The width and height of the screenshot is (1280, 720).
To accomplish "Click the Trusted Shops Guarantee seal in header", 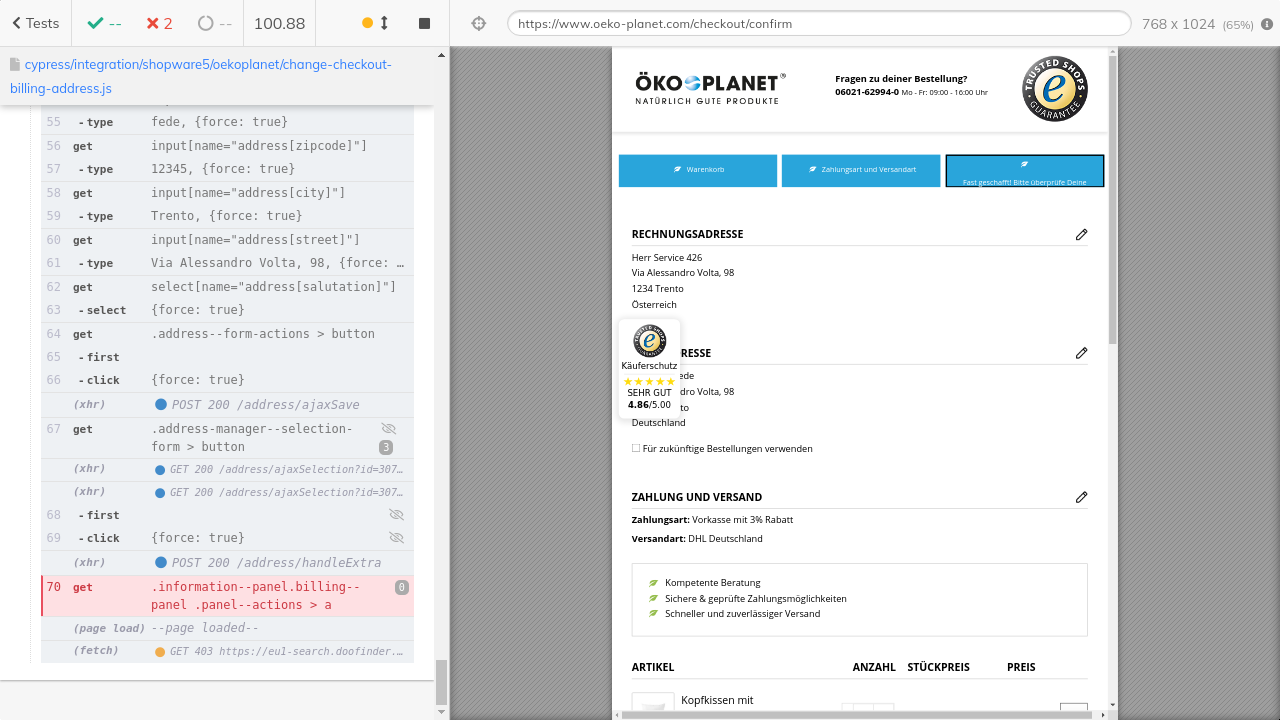I will pyautogui.click(x=1054, y=89).
